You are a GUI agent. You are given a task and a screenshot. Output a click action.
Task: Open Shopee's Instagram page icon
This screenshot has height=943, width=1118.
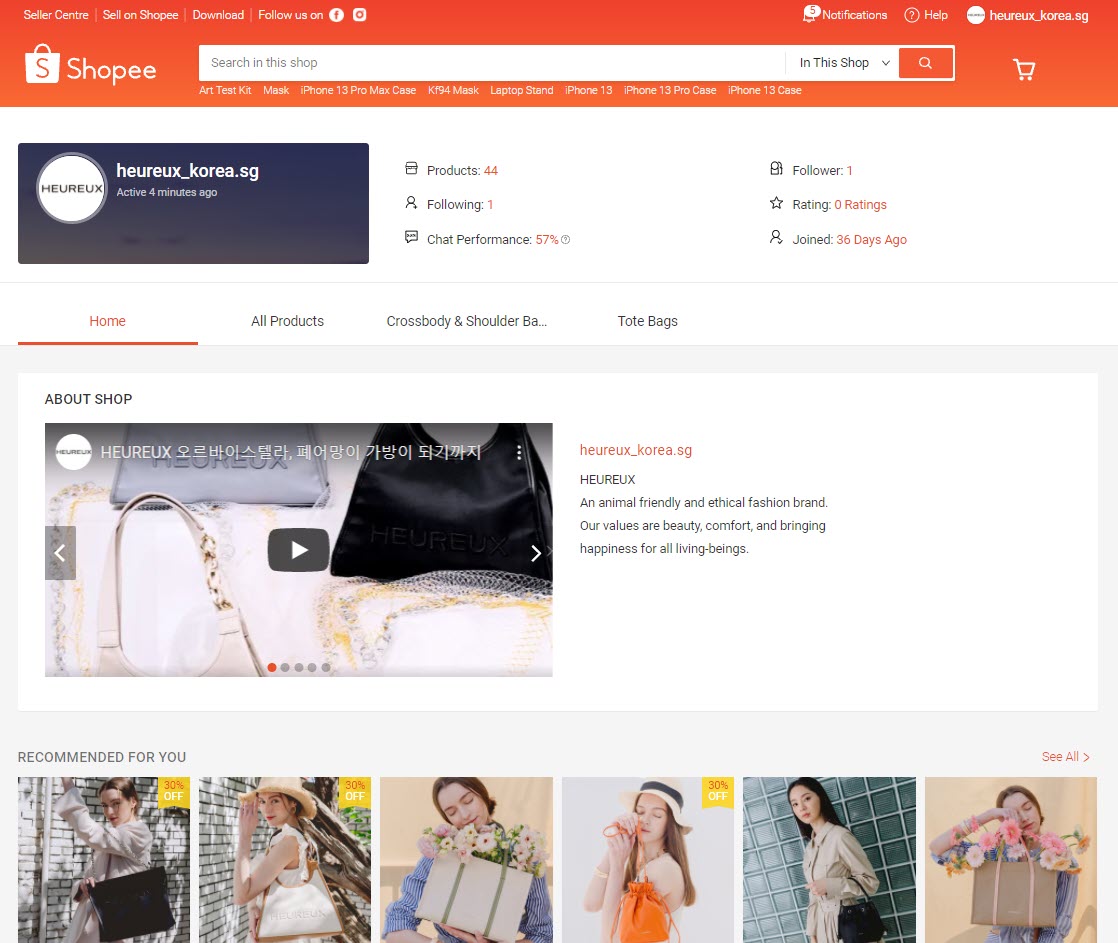(359, 15)
